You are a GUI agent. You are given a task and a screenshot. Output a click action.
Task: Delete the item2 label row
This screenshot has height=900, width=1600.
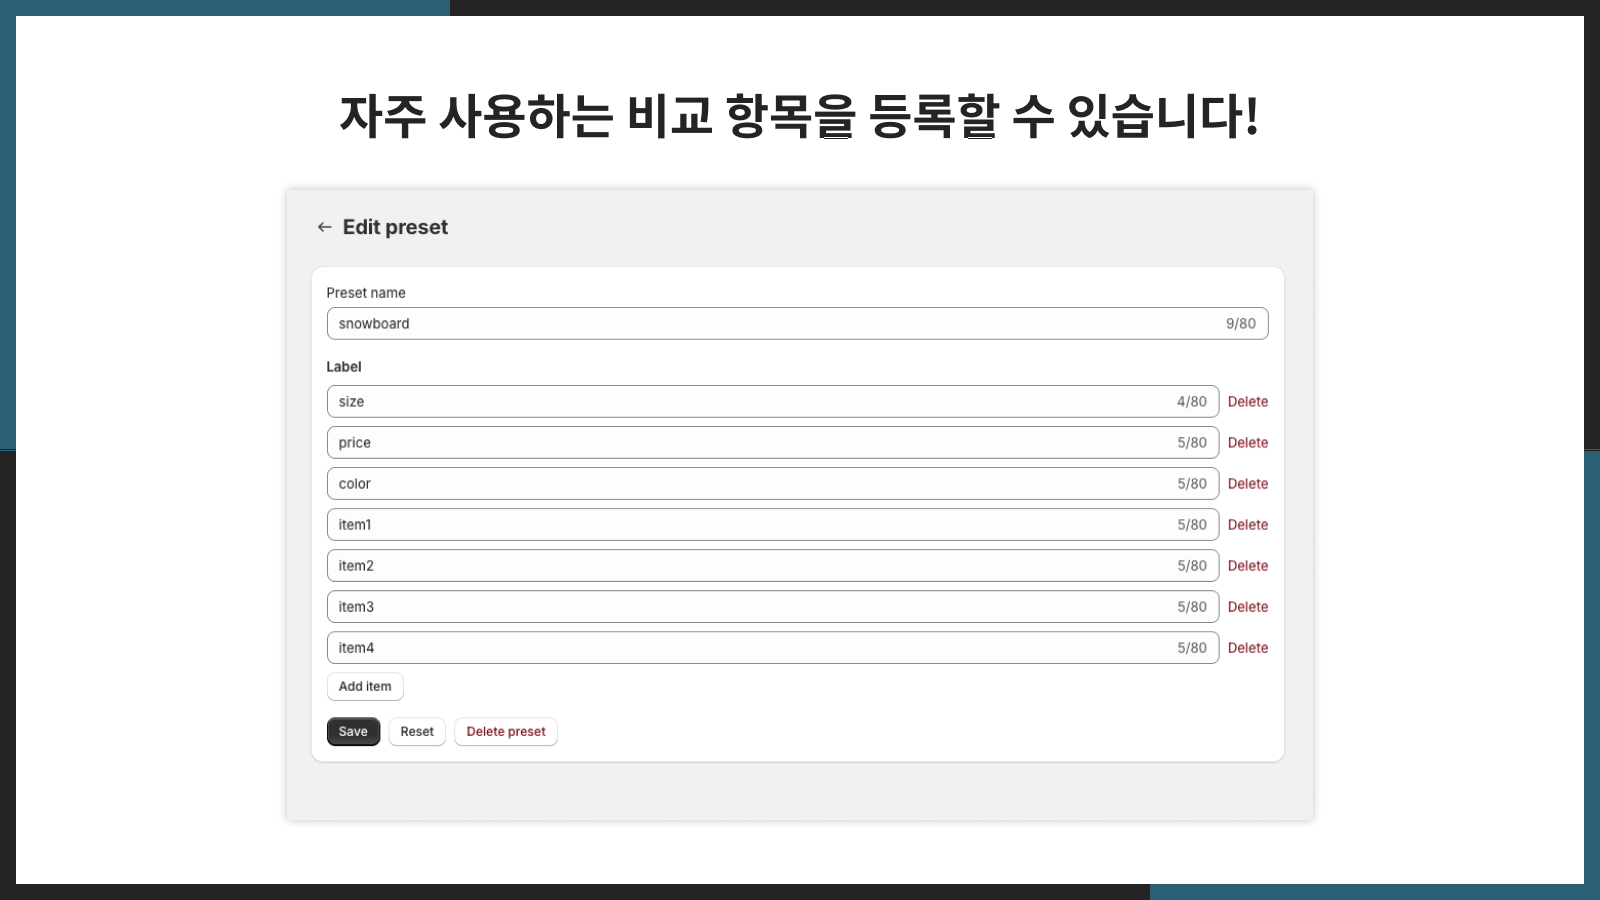click(x=1248, y=566)
